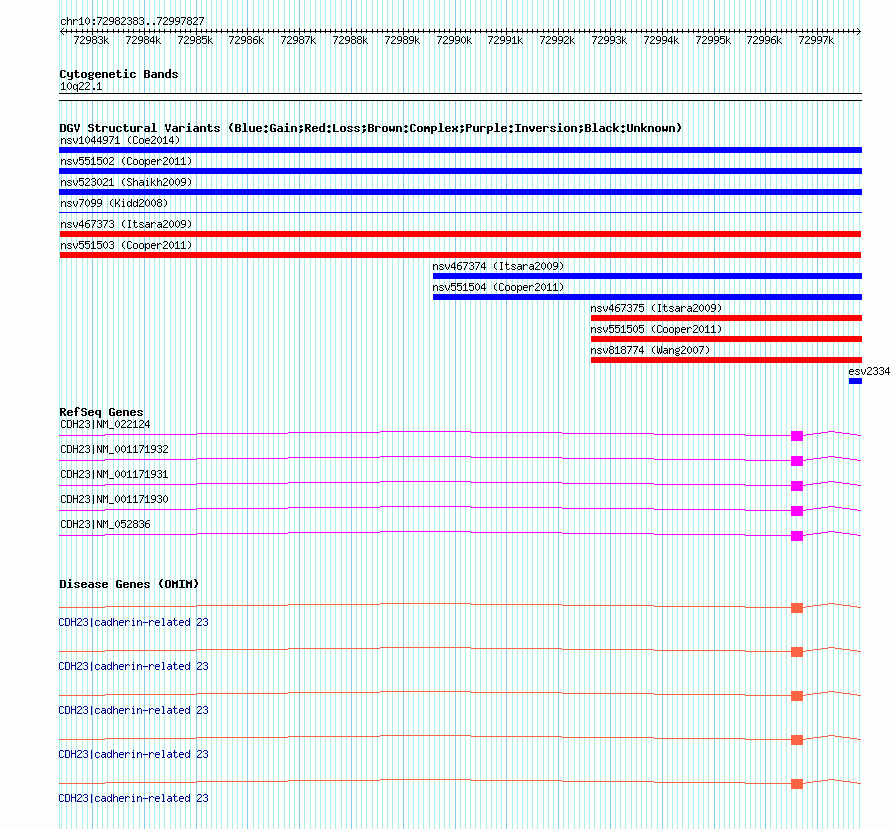
Task: Click the red bar under nsv467375
Action: 726,318
